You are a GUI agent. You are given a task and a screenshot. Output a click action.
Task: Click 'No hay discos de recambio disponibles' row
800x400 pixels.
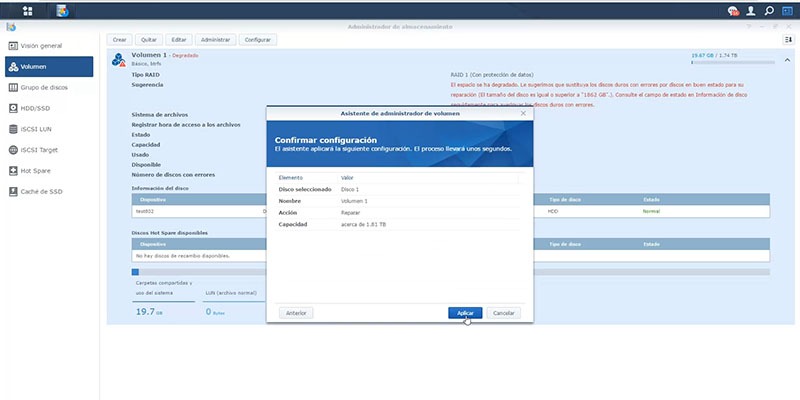451,256
